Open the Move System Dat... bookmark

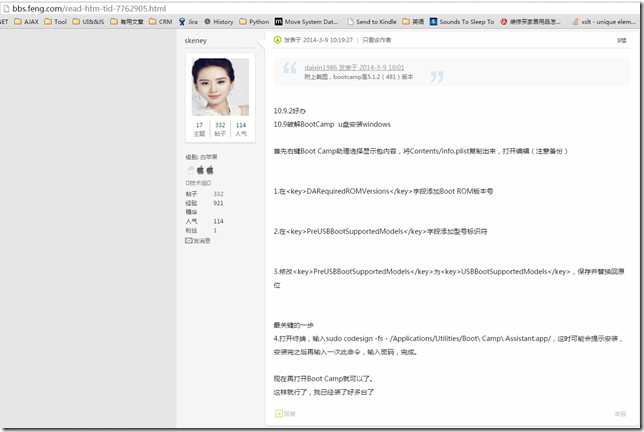point(306,21)
